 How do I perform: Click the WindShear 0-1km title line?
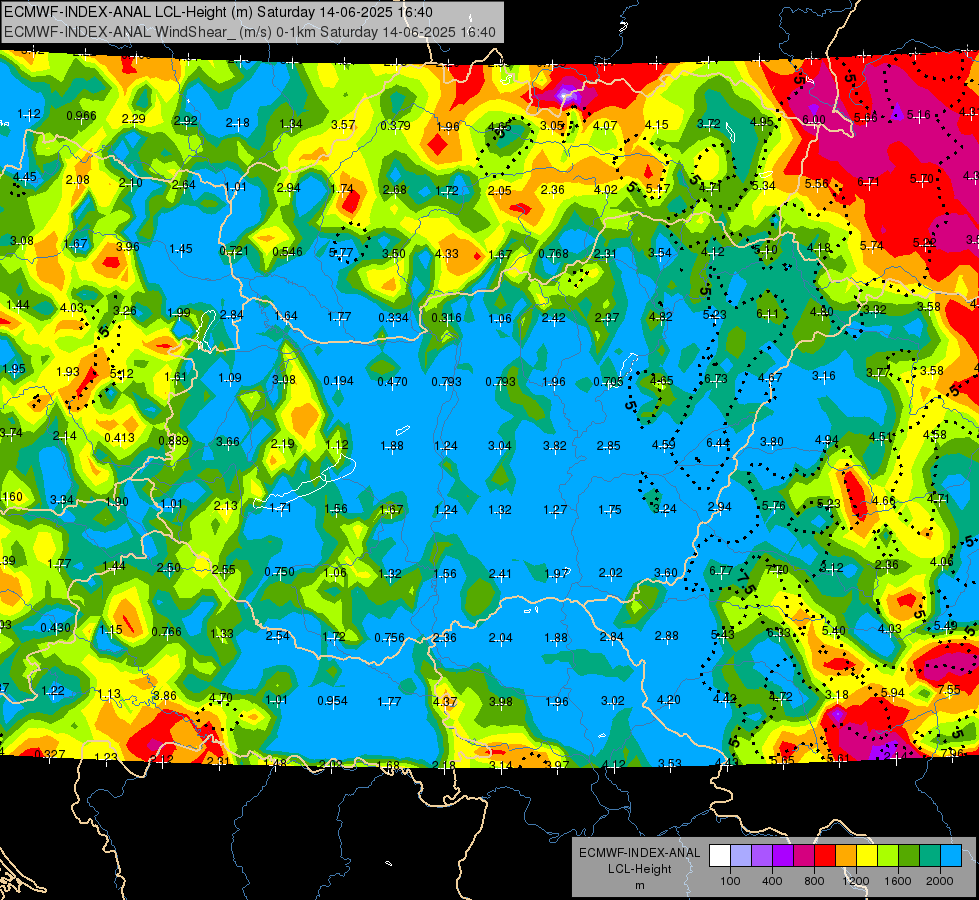250,32
